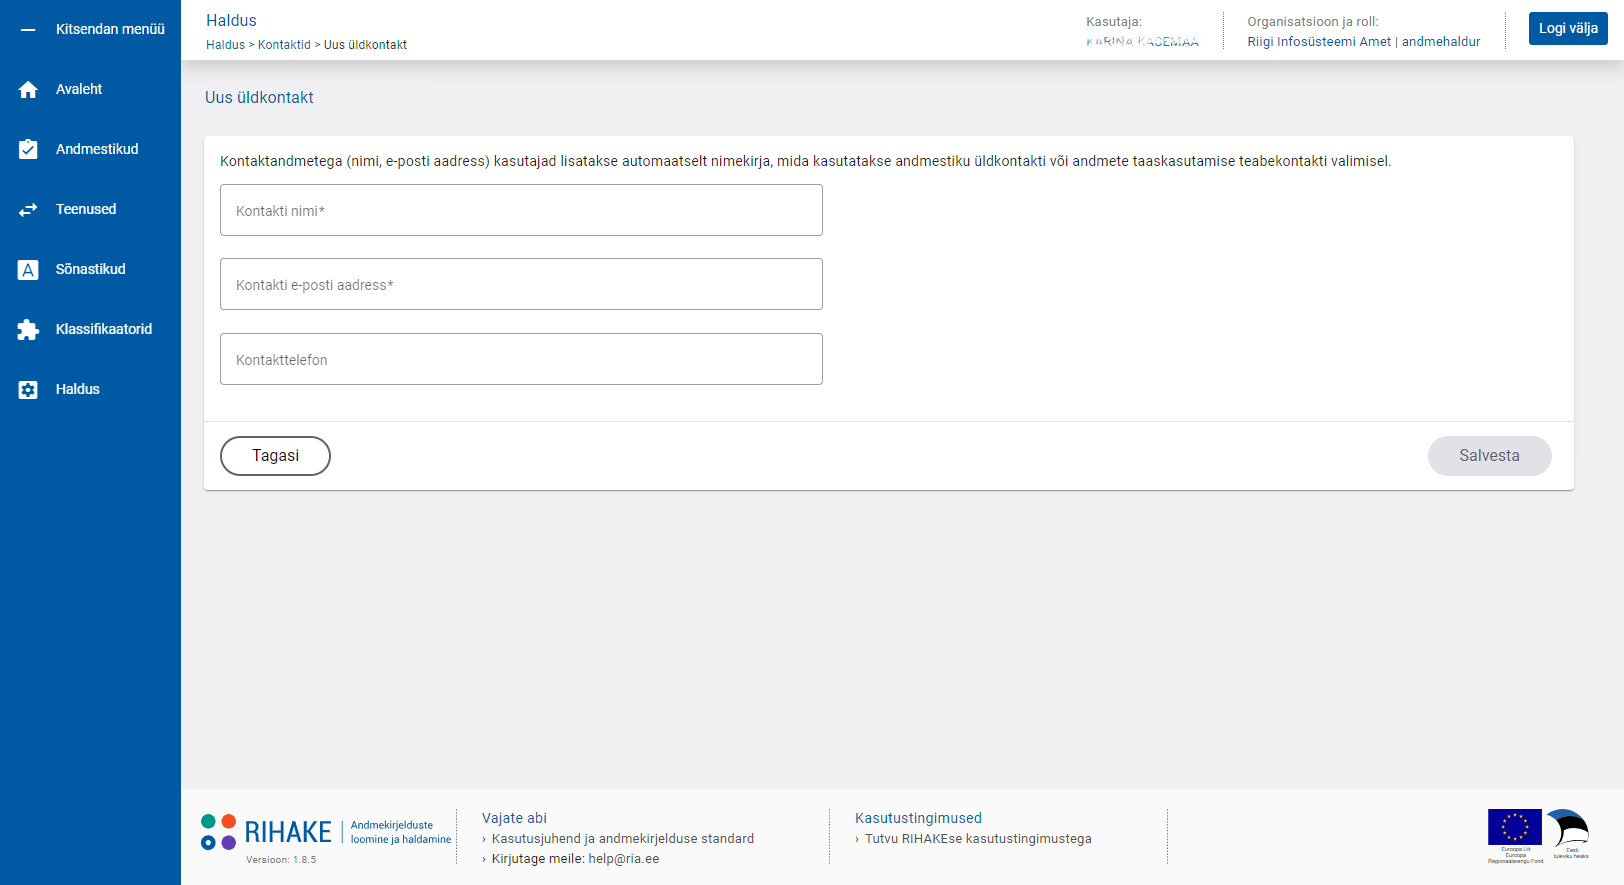
Task: Click the Sõnastikud letter A icon
Action: click(x=28, y=269)
